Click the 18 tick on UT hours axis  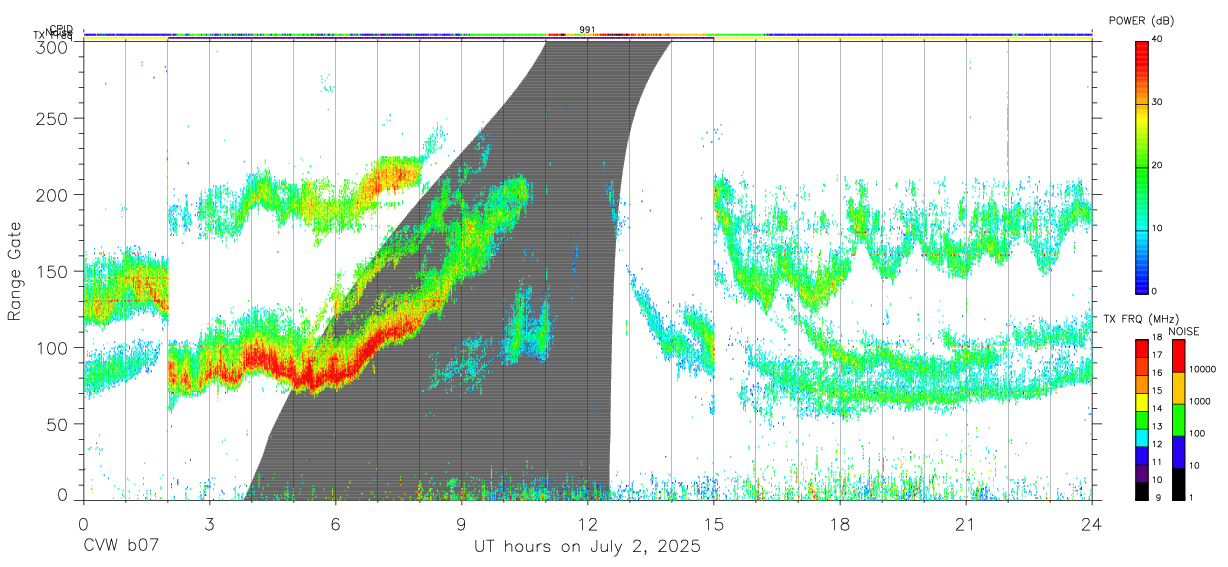pyautogui.click(x=839, y=524)
